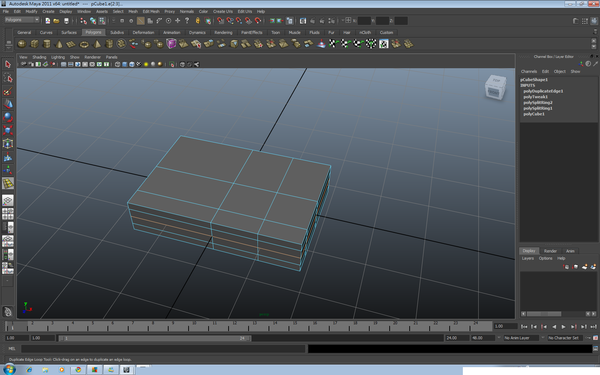
Task: Select the polygon Sphere shelf icon
Action: click(x=22, y=44)
